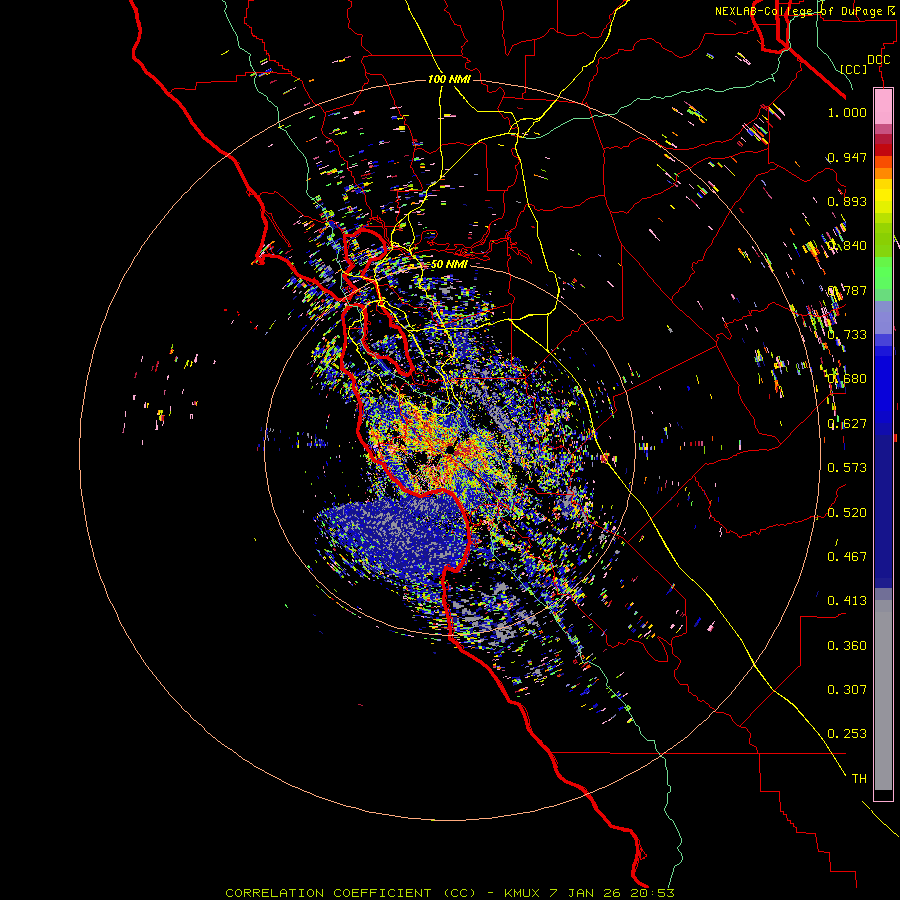Screen dimensions: 900x900
Task: Click the DCC label above the color bar
Action: 878,60
